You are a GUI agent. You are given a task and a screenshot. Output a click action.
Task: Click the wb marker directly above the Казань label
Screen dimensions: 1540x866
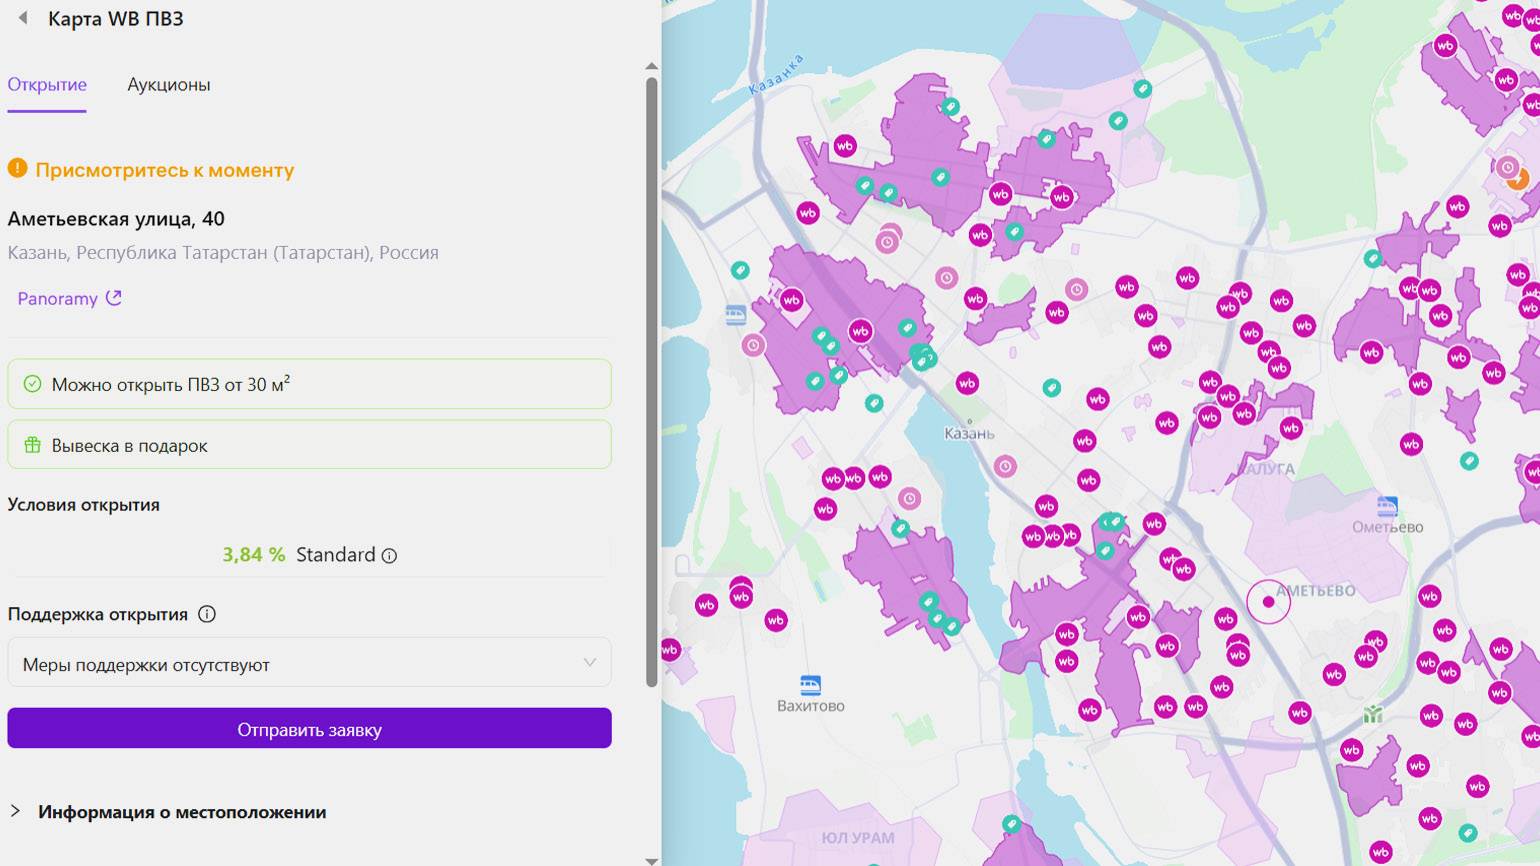(967, 383)
